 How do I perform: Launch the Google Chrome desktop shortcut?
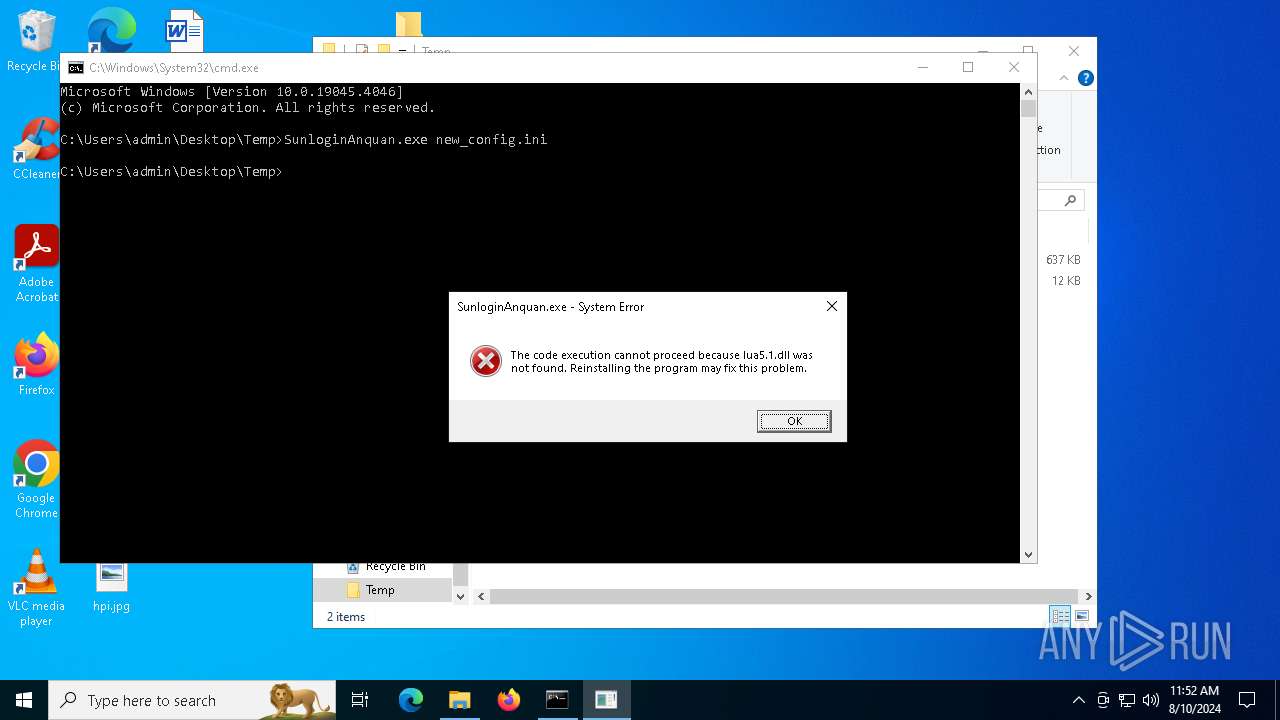click(36, 480)
